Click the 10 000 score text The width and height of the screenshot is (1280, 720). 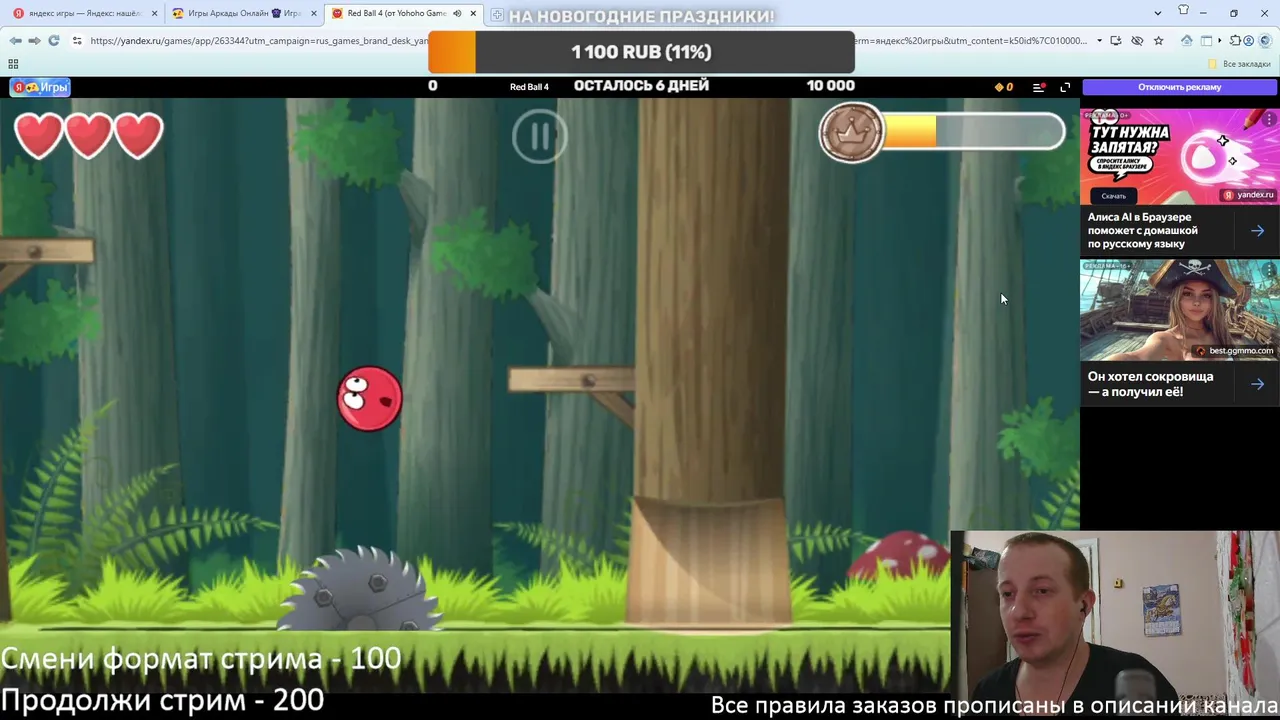pyautogui.click(x=830, y=86)
